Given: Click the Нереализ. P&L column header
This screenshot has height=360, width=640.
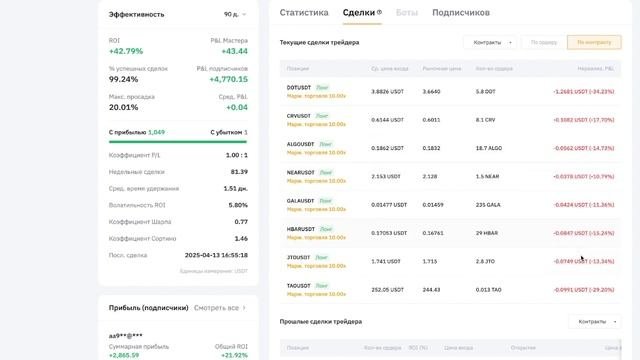Looking at the screenshot, I should click(596, 69).
